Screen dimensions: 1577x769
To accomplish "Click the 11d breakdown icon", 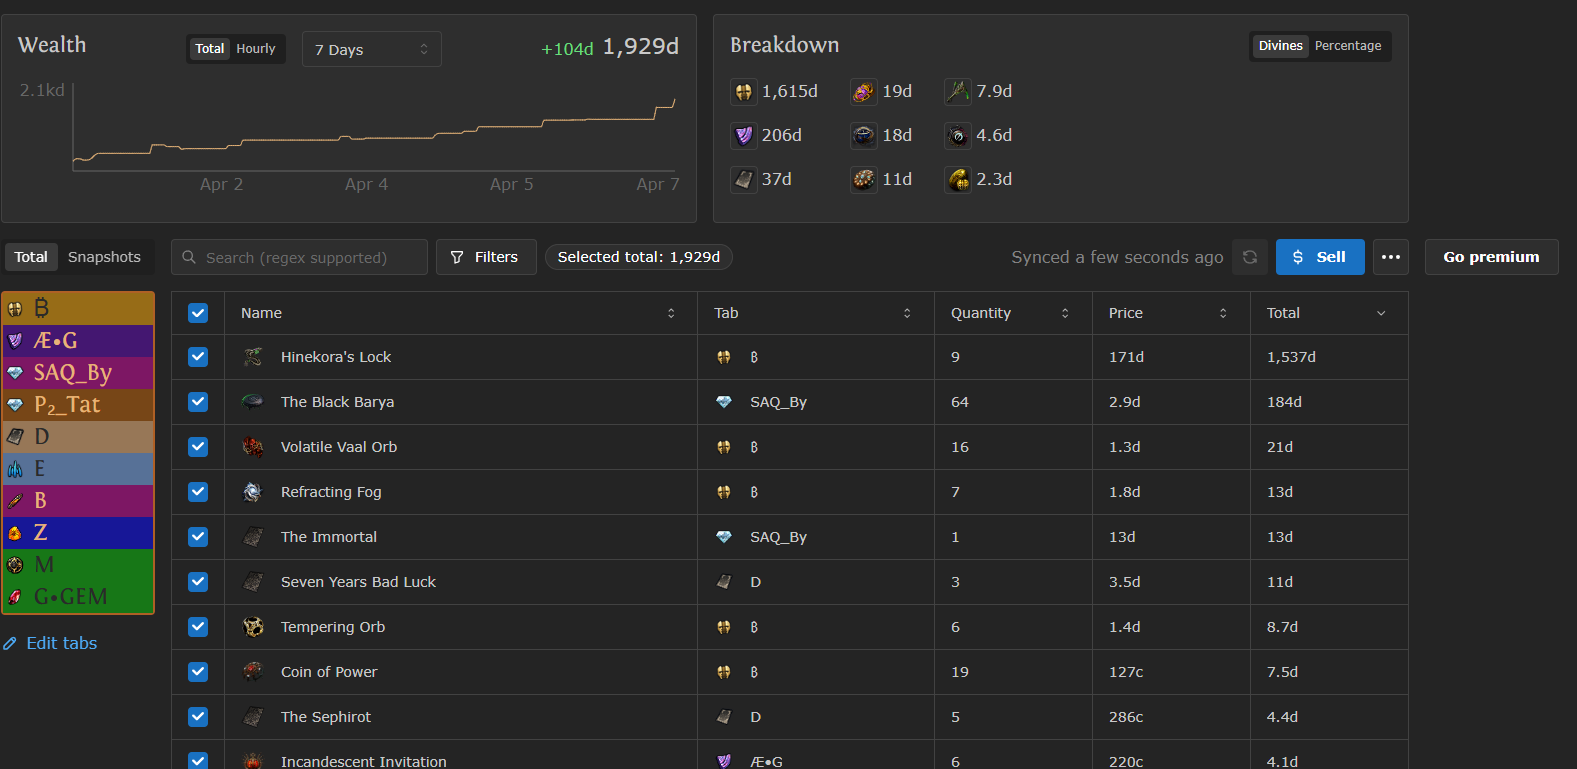I will coord(864,180).
